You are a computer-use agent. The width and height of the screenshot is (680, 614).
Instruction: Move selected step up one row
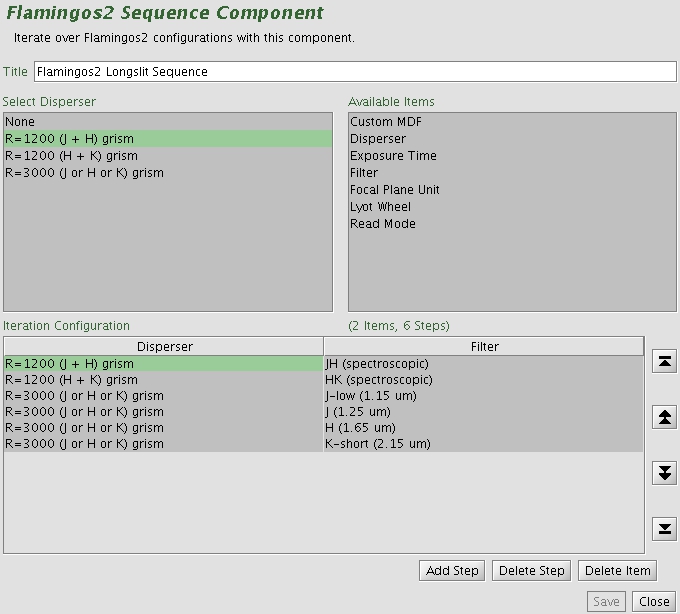[x=664, y=417]
